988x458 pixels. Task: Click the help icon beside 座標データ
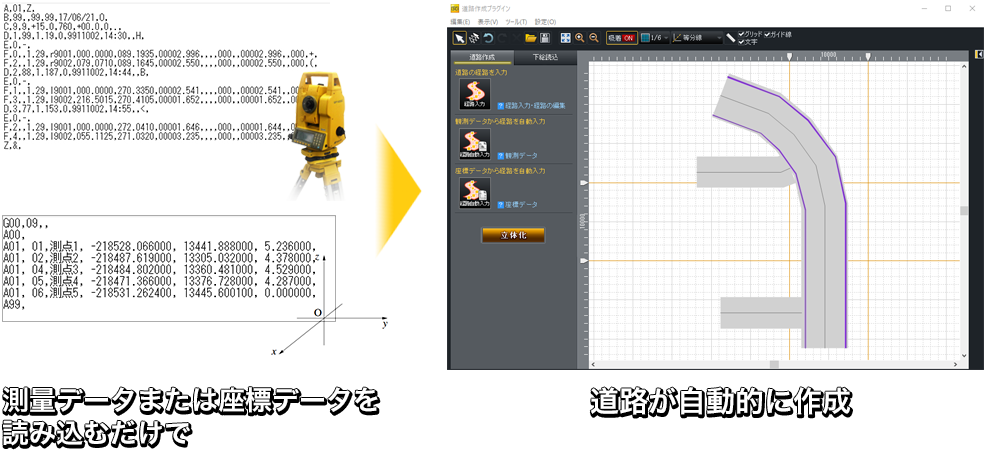click(501, 205)
